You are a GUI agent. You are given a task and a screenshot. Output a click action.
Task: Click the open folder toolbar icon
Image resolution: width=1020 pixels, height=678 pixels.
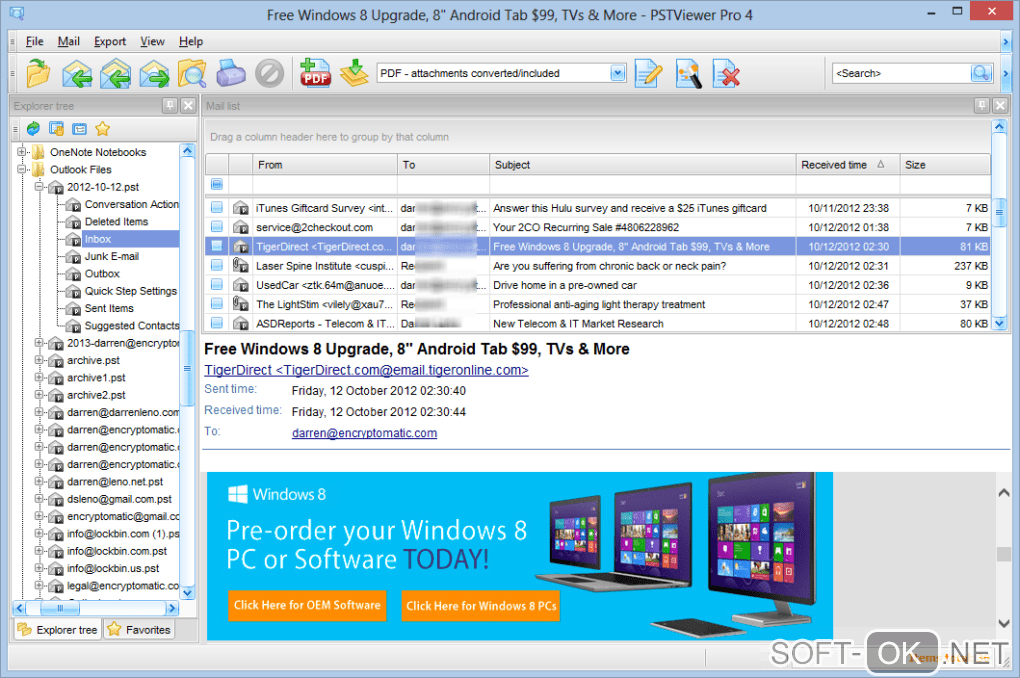pyautogui.click(x=38, y=73)
